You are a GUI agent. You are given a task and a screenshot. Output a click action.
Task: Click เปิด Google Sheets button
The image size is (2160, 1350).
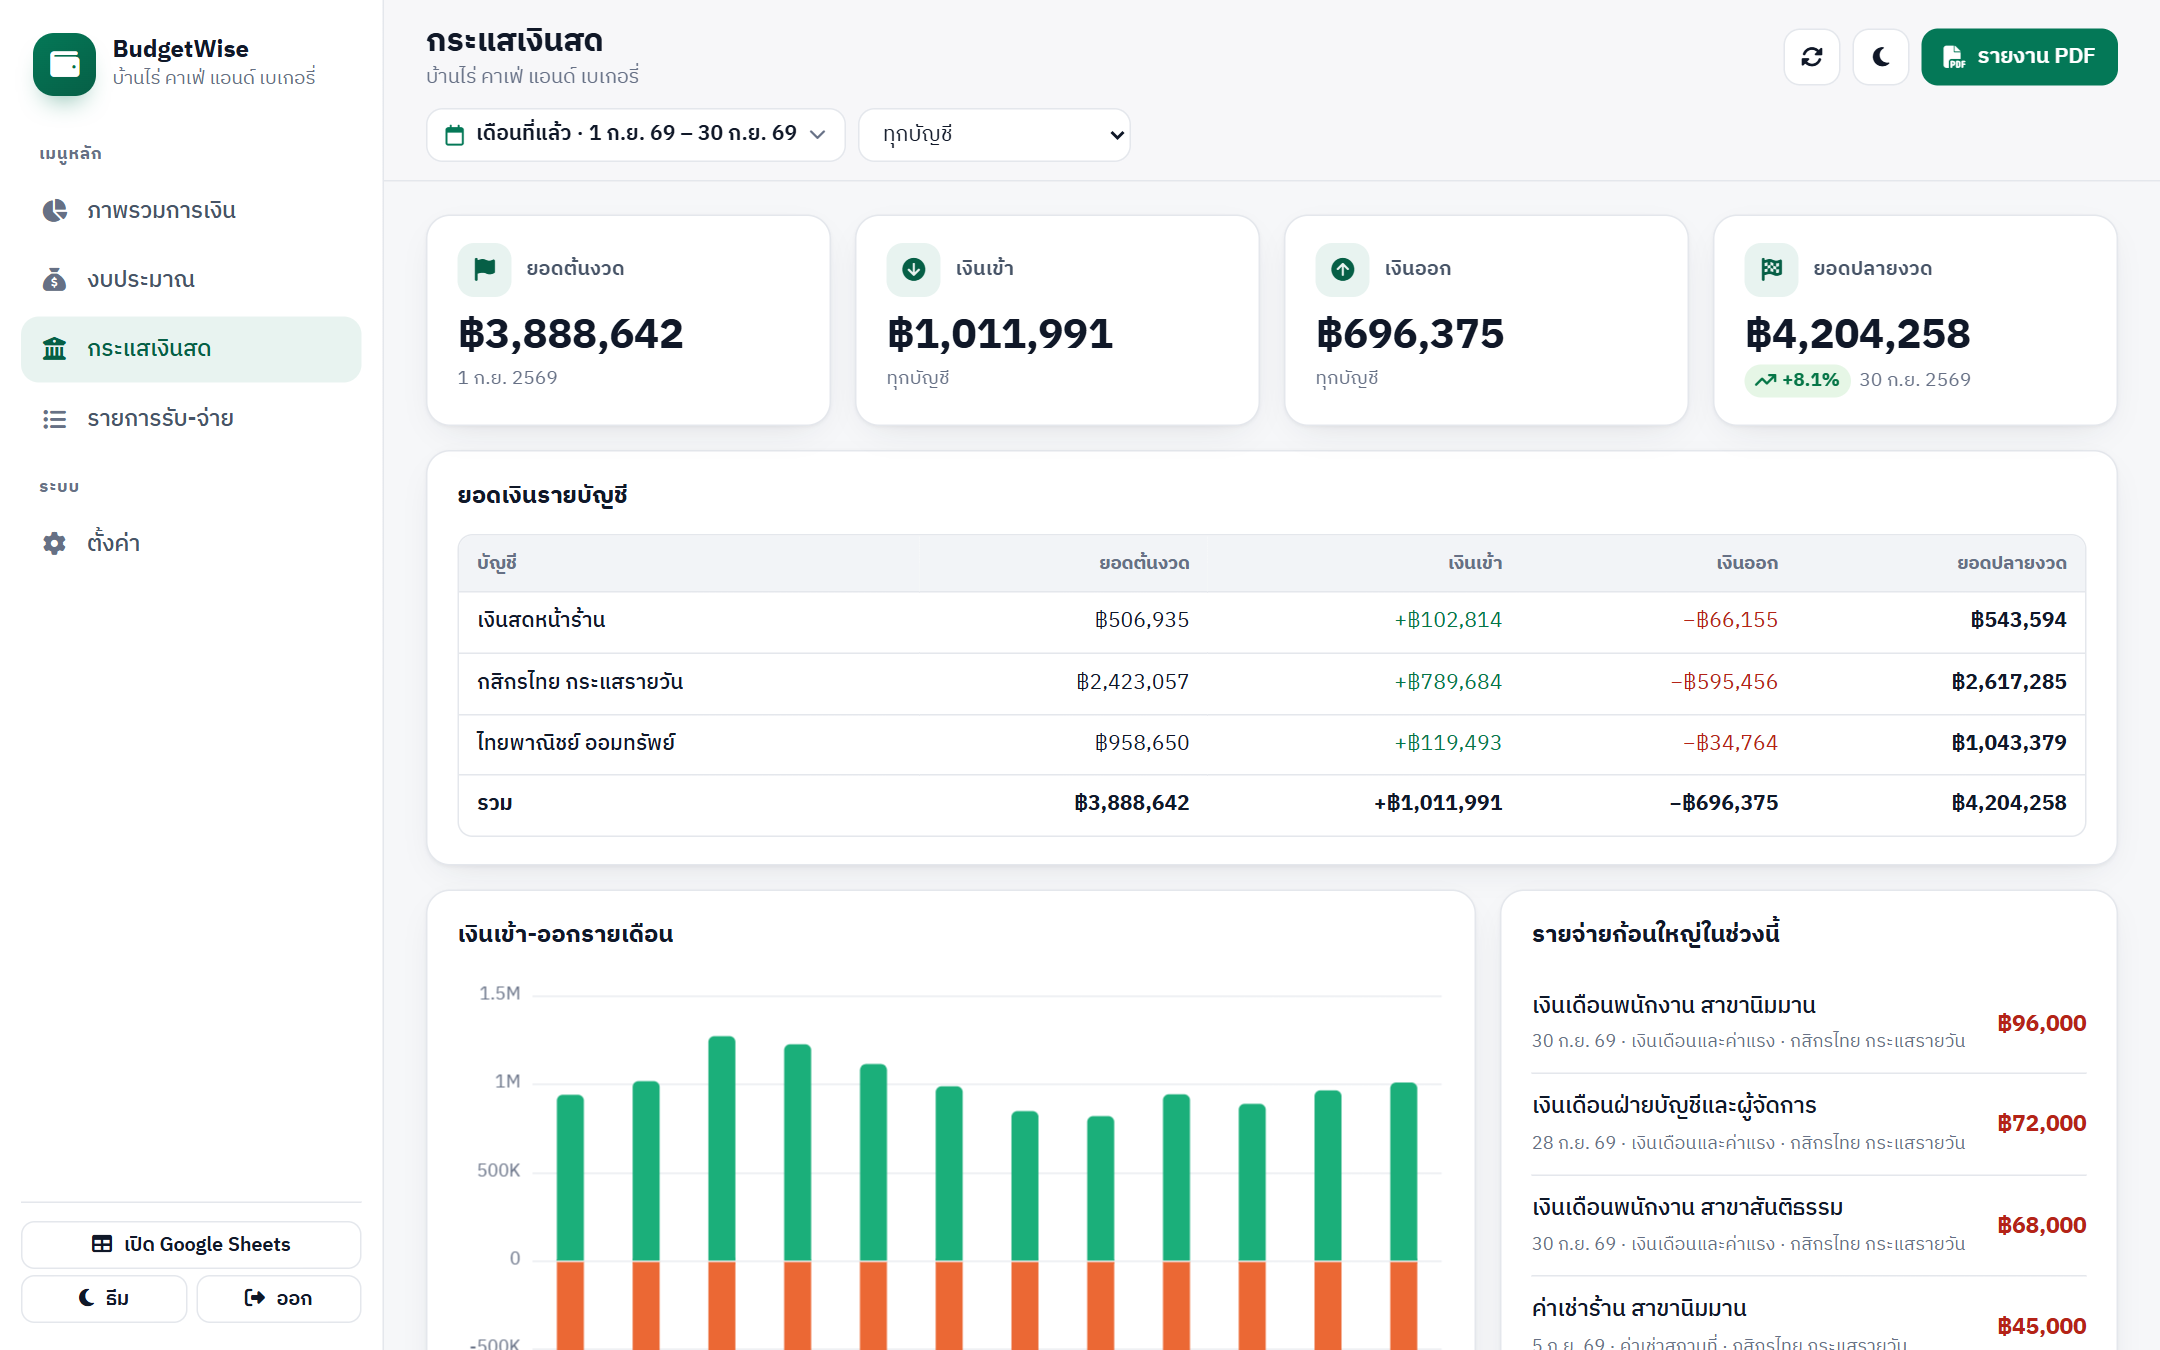coord(191,1244)
